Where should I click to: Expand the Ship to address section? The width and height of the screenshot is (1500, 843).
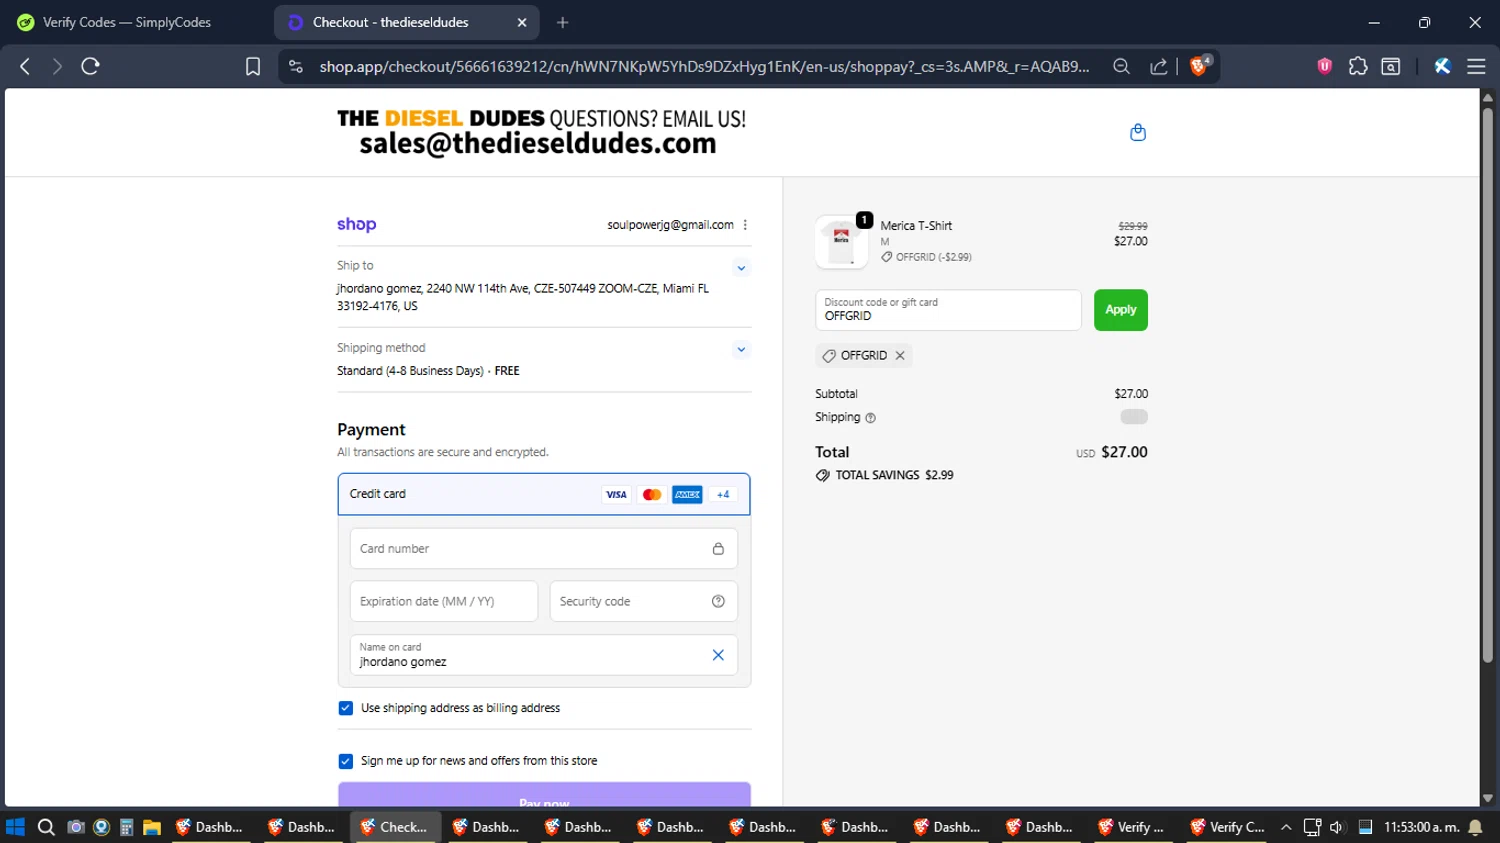click(x=741, y=268)
